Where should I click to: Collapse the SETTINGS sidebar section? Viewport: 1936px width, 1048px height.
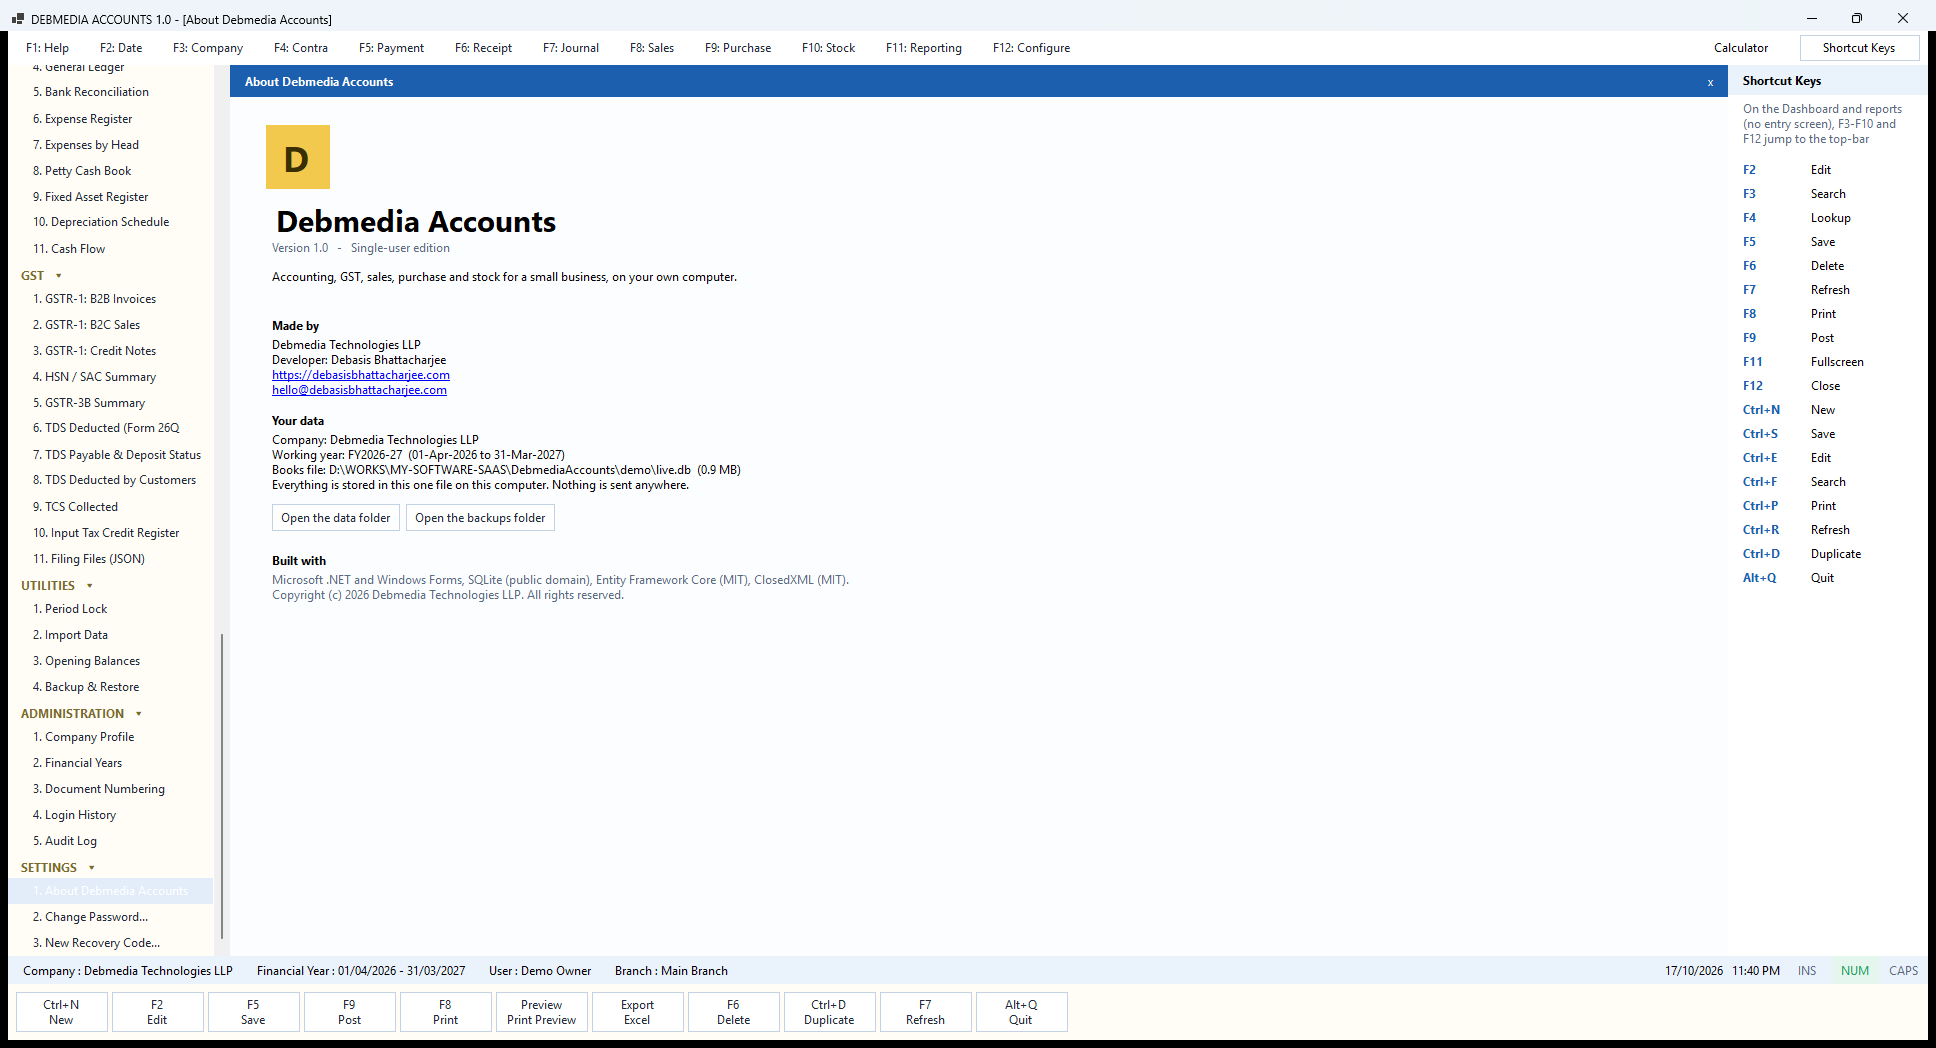tap(91, 868)
